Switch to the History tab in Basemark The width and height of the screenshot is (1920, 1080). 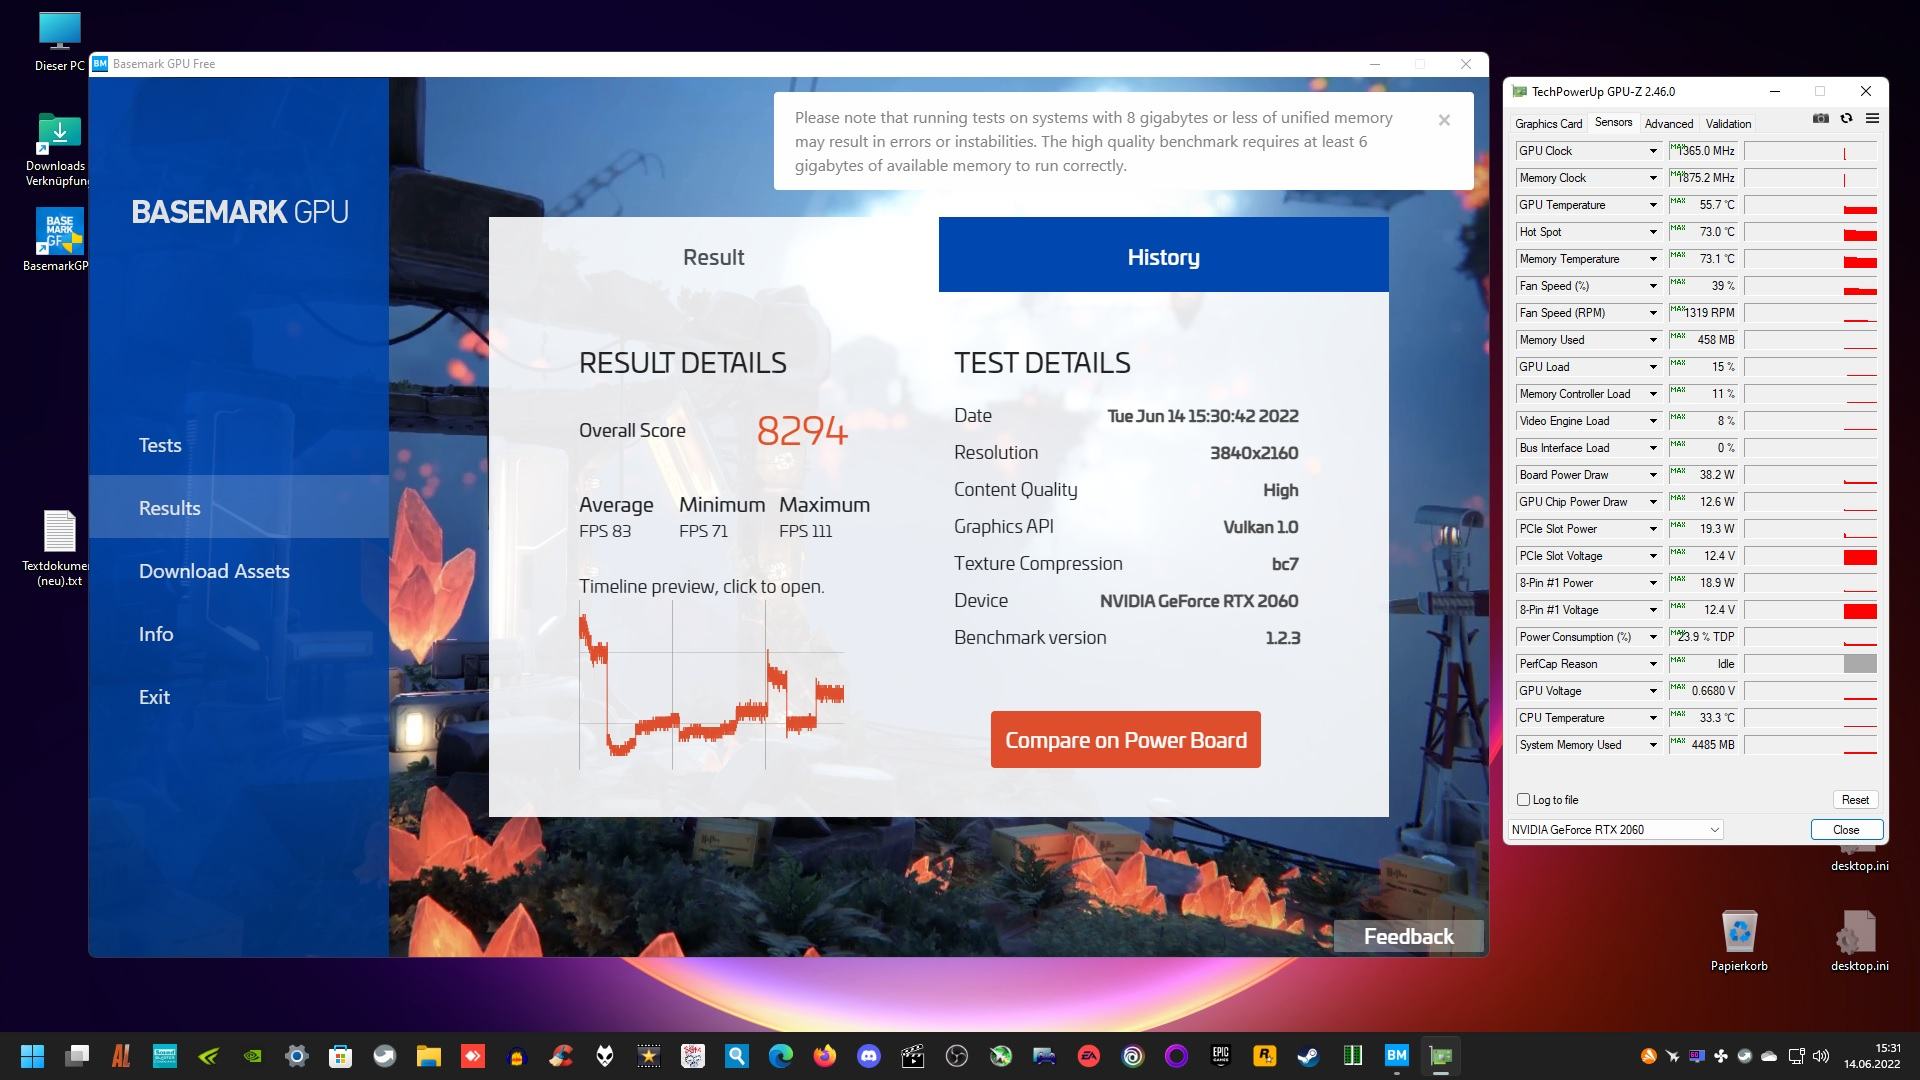[1164, 255]
